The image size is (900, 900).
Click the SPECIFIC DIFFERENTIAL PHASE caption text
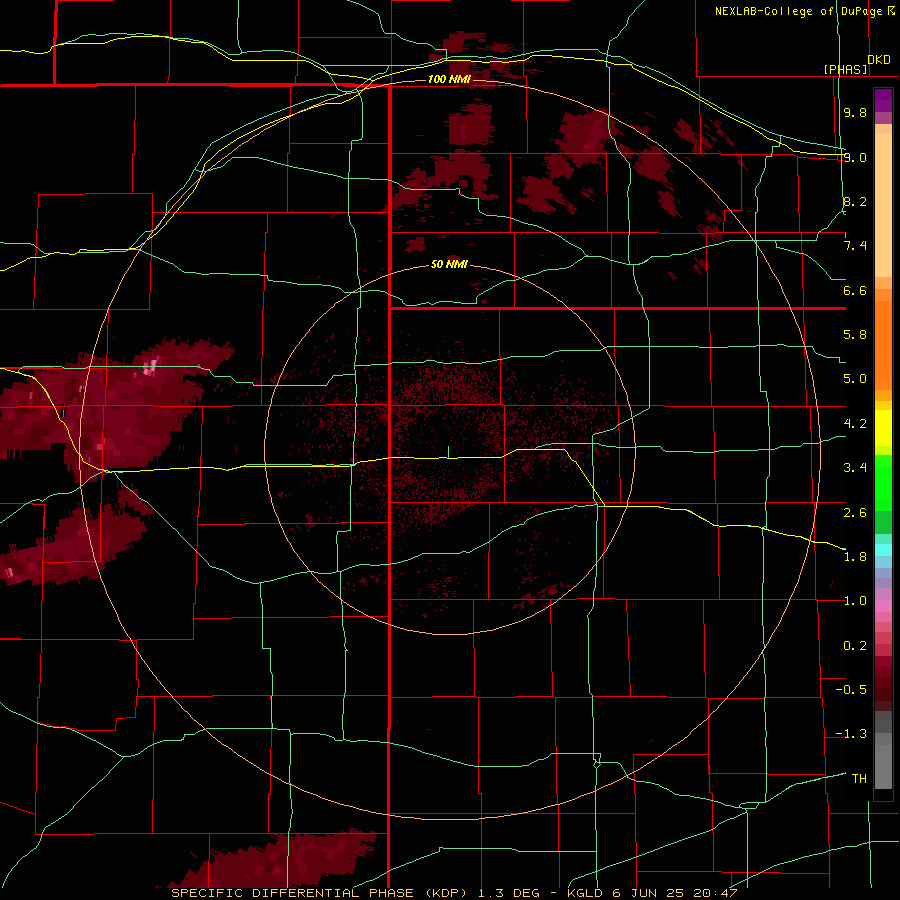[x=292, y=893]
